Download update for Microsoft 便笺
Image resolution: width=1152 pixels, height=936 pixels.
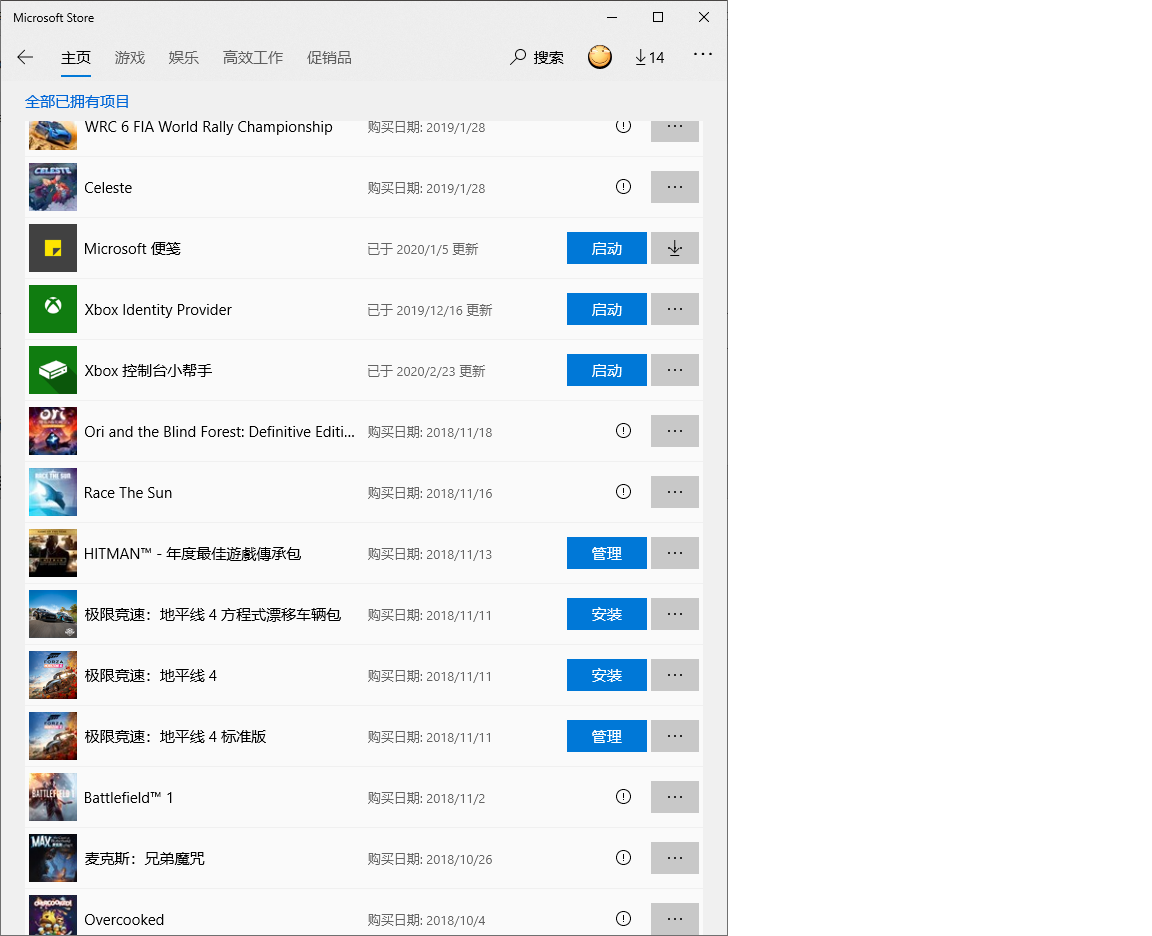click(x=674, y=248)
